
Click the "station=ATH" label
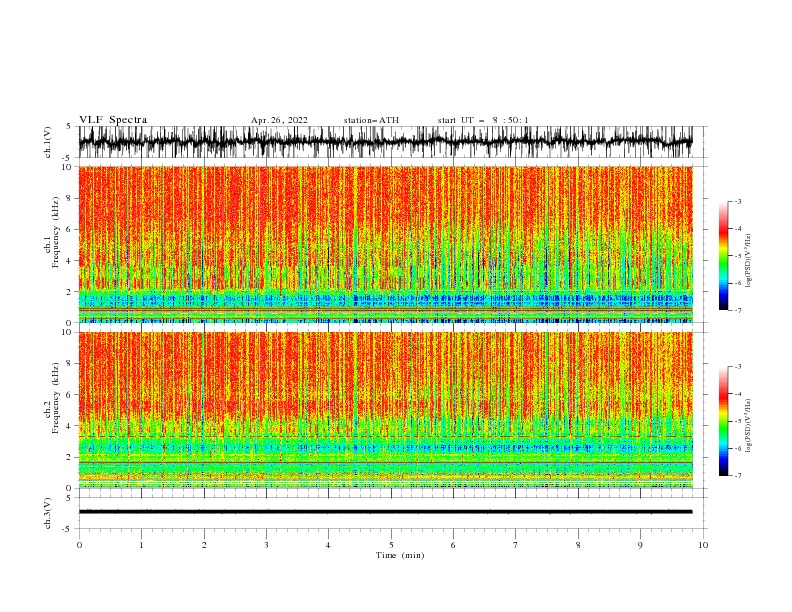coord(371,120)
